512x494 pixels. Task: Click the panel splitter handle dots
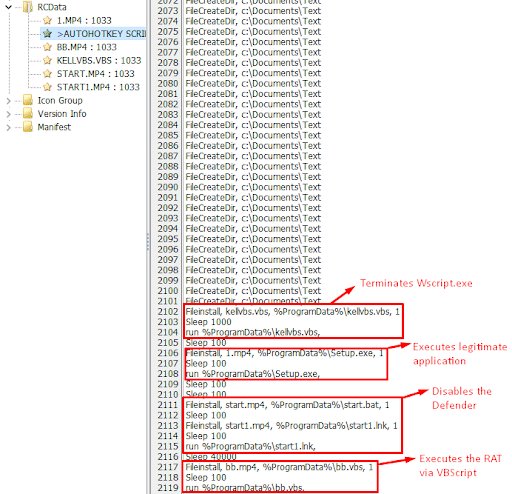pos(148,242)
